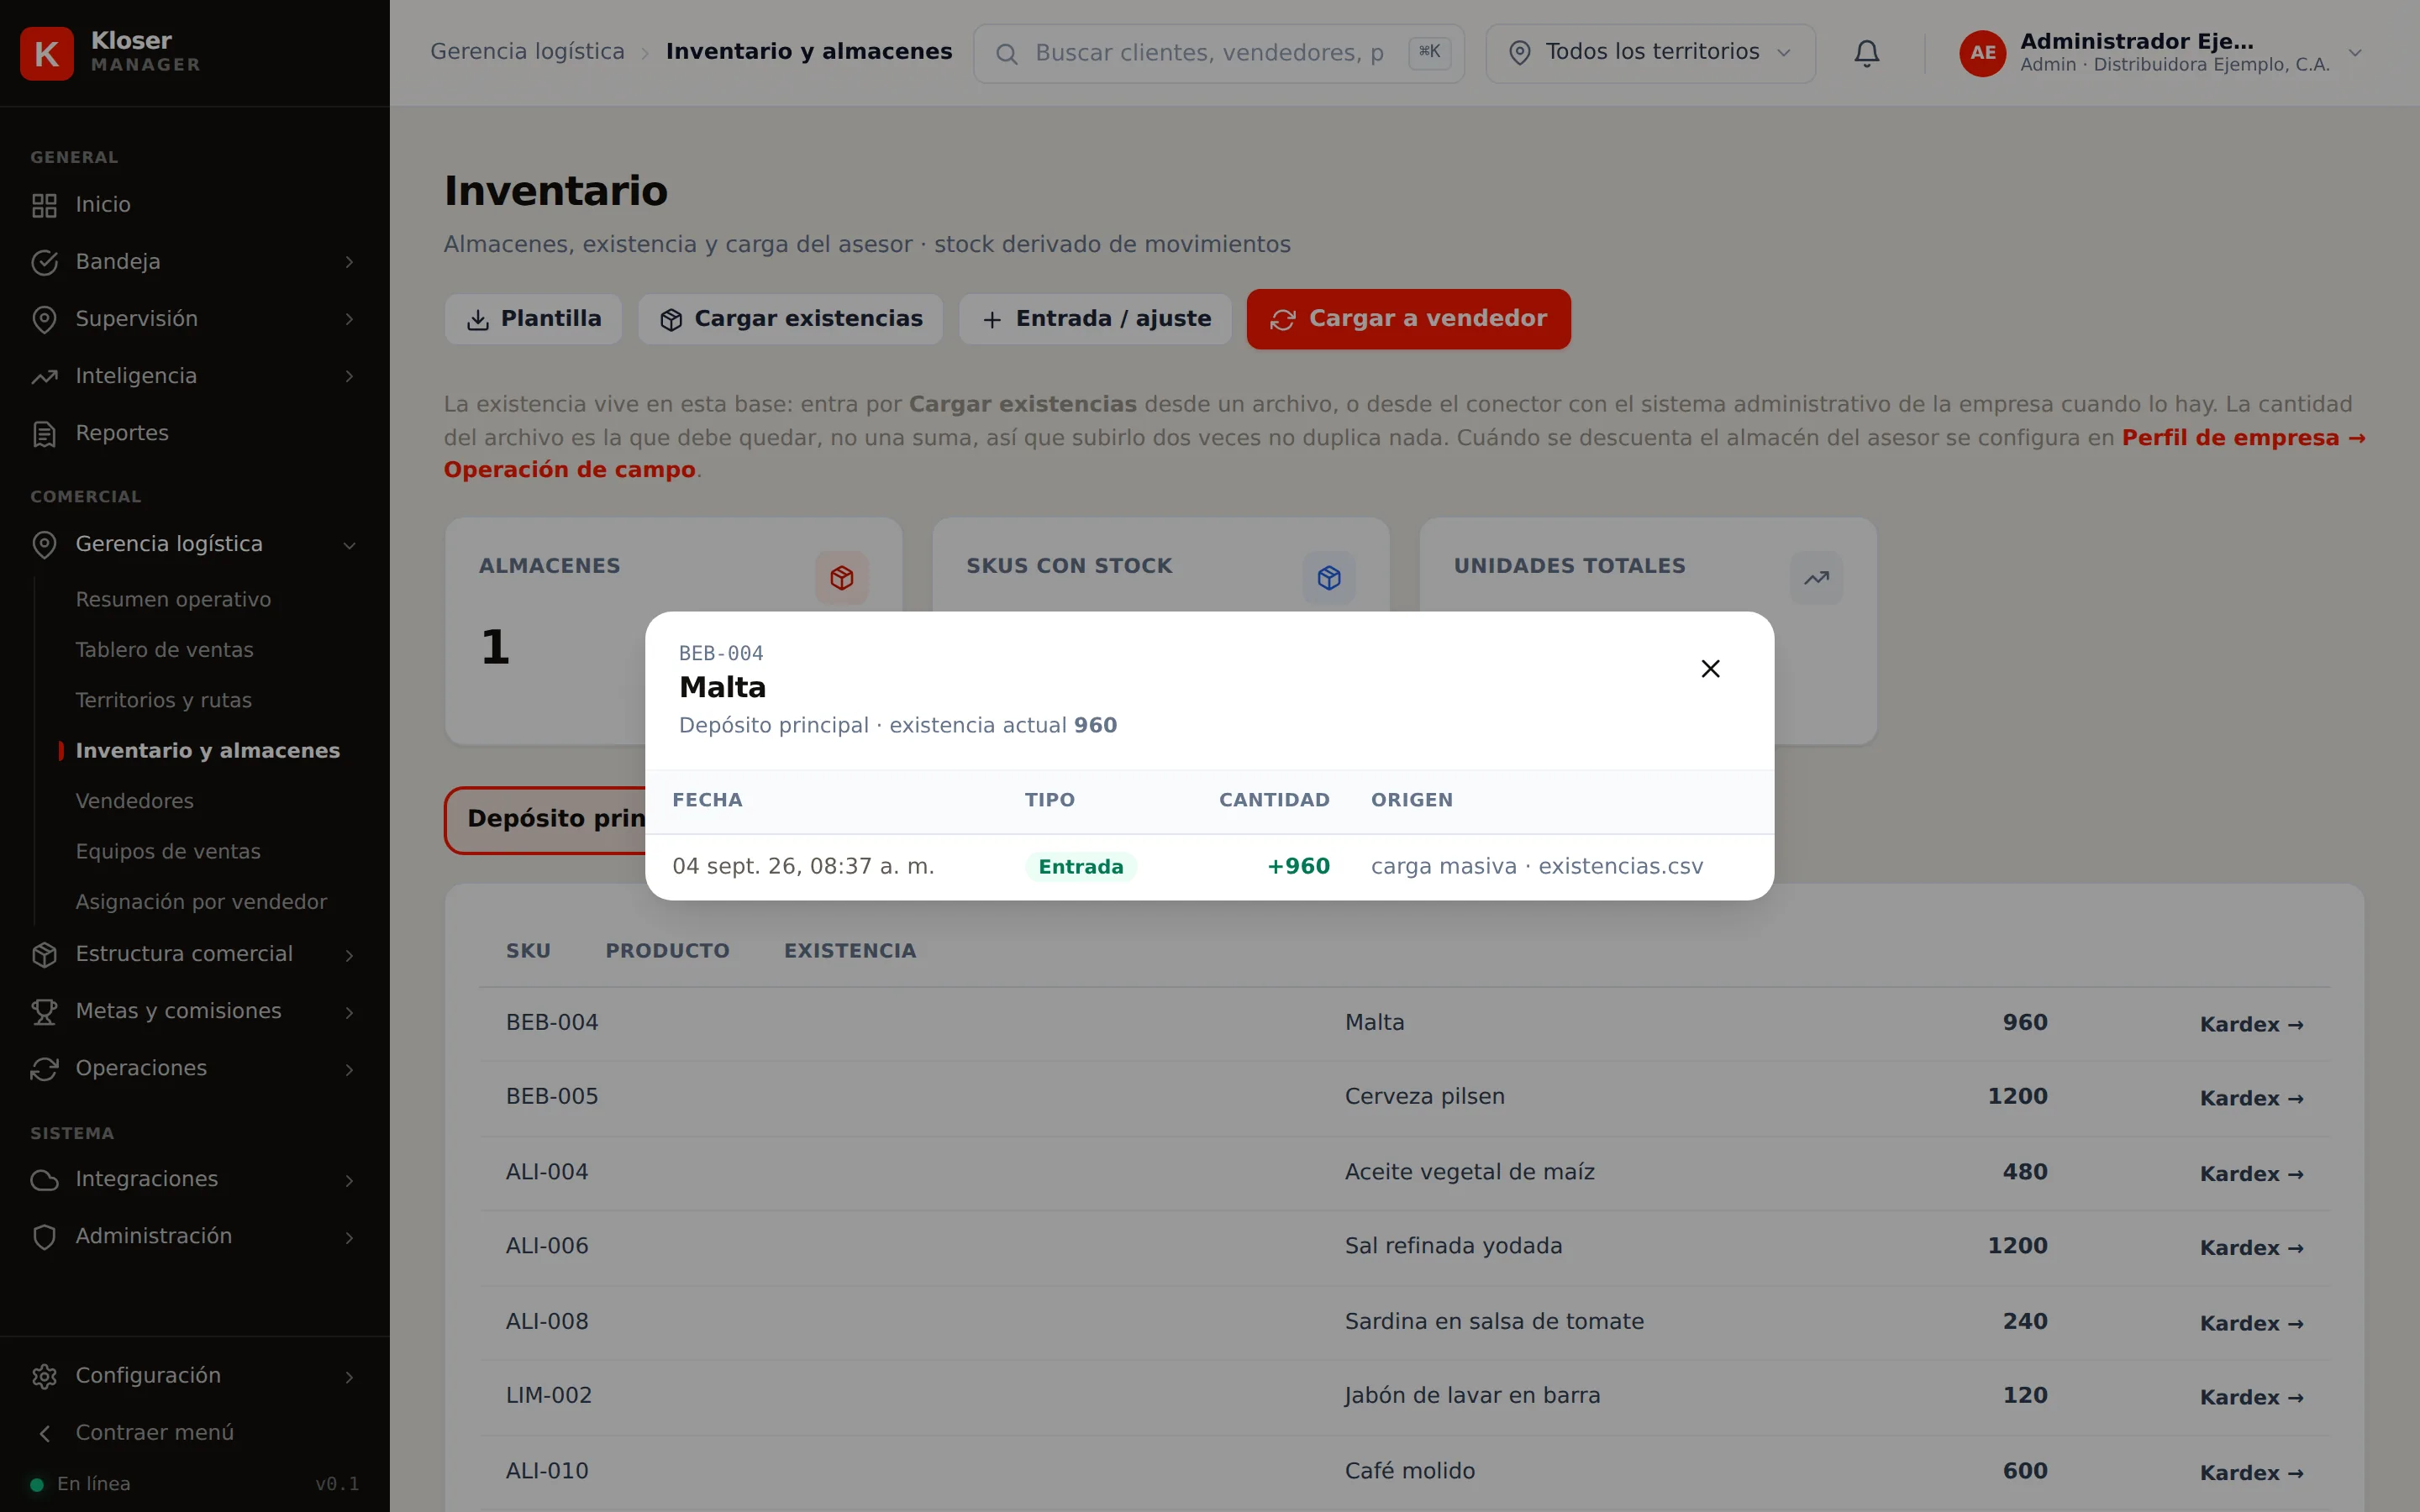Click the Plantilla button
The height and width of the screenshot is (1512, 2420).
click(x=533, y=319)
